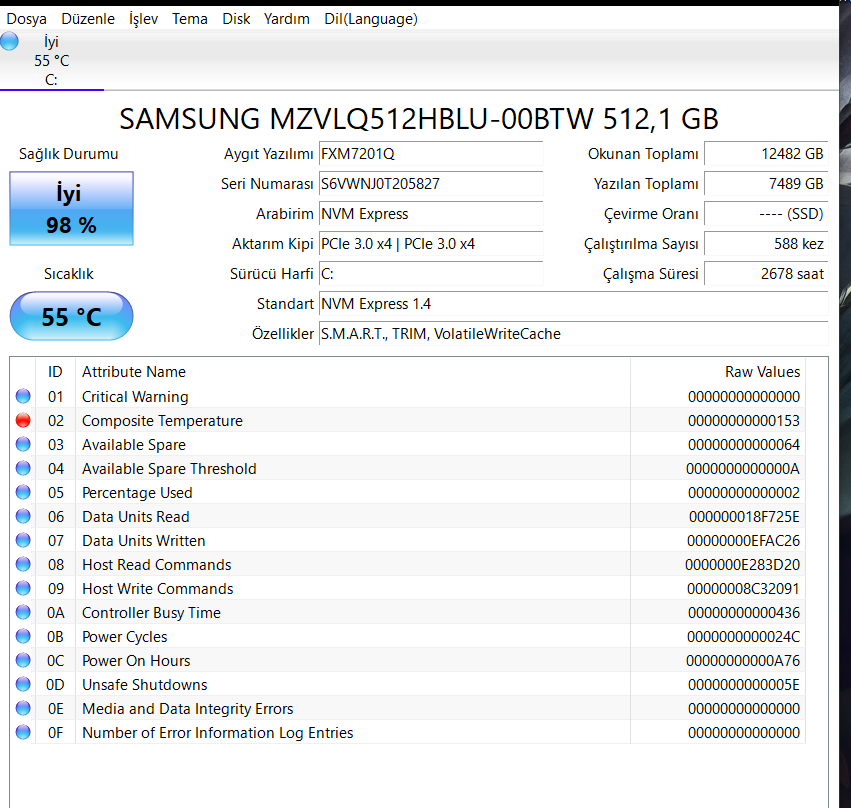Click the status icon for Available Spare row 03

pos(23,444)
